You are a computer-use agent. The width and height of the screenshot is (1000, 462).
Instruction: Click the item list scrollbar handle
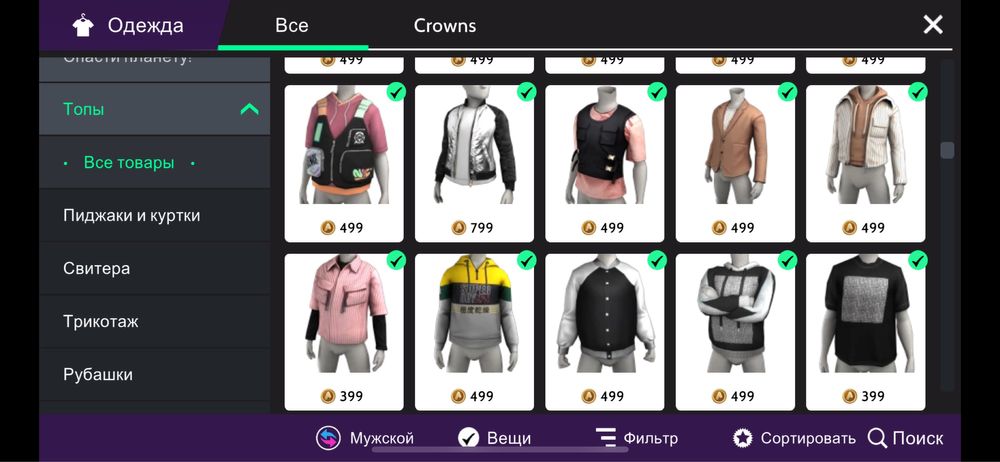pos(947,150)
